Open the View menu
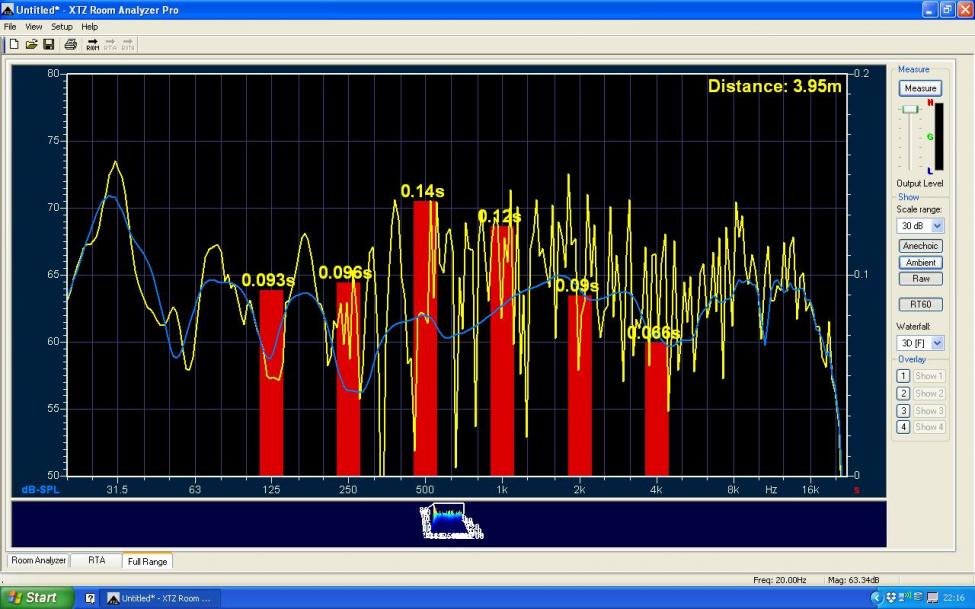975x609 pixels. tap(34, 27)
